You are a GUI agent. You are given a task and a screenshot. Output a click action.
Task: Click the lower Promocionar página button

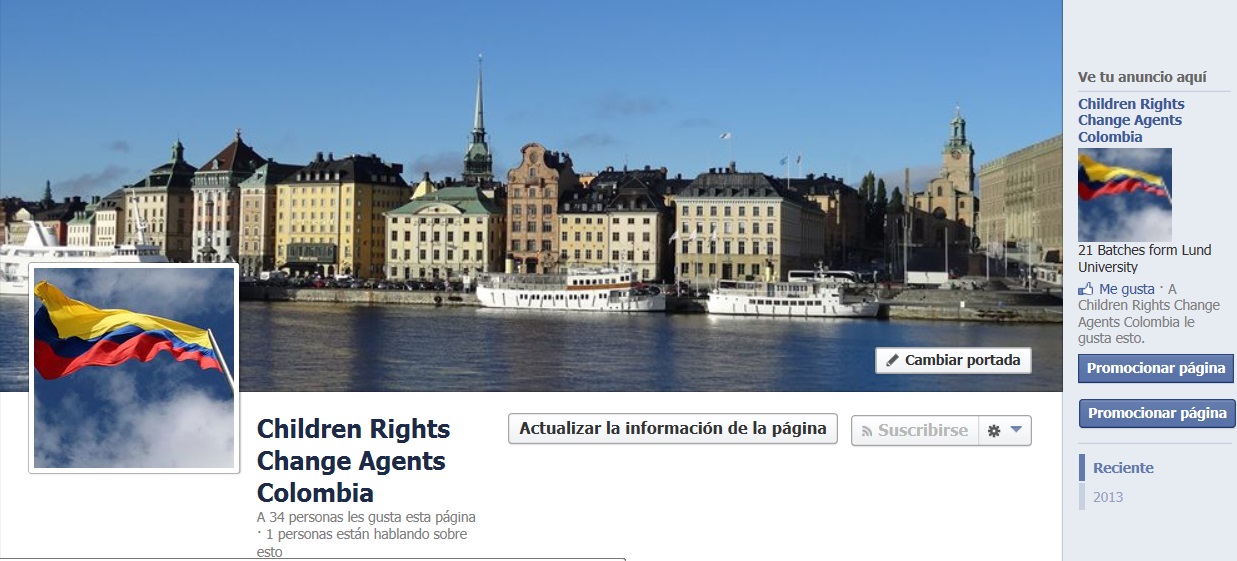tap(1157, 413)
